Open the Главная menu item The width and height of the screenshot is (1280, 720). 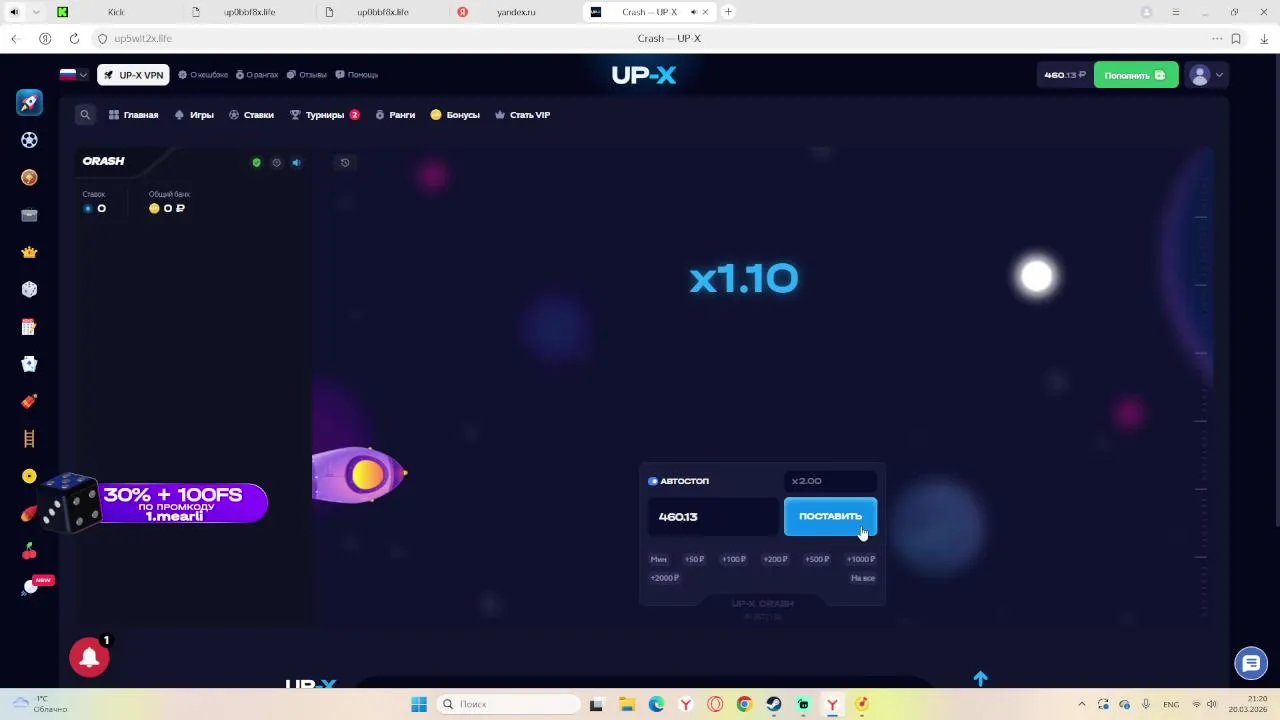(134, 115)
